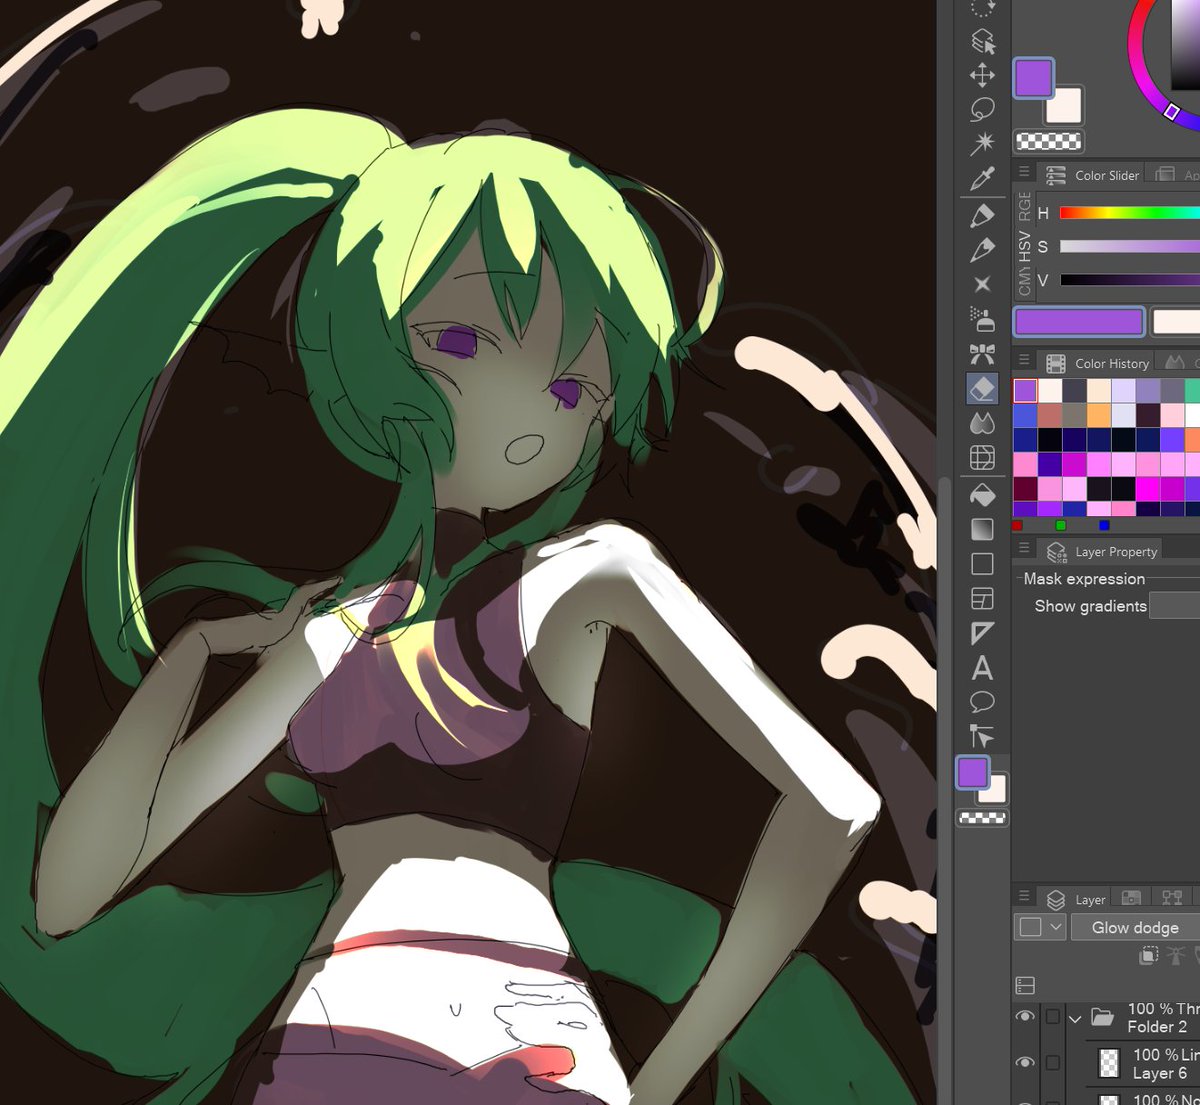Viewport: 1200px width, 1105px height.
Task: Open the tab beside Color Slider
Action: click(1174, 174)
